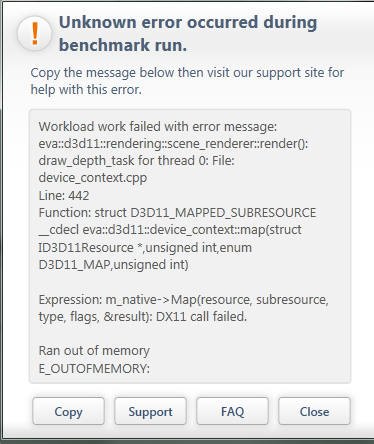Click the 'benchmark run.' heading line
Screen dimensions: 374x444
[123, 45]
